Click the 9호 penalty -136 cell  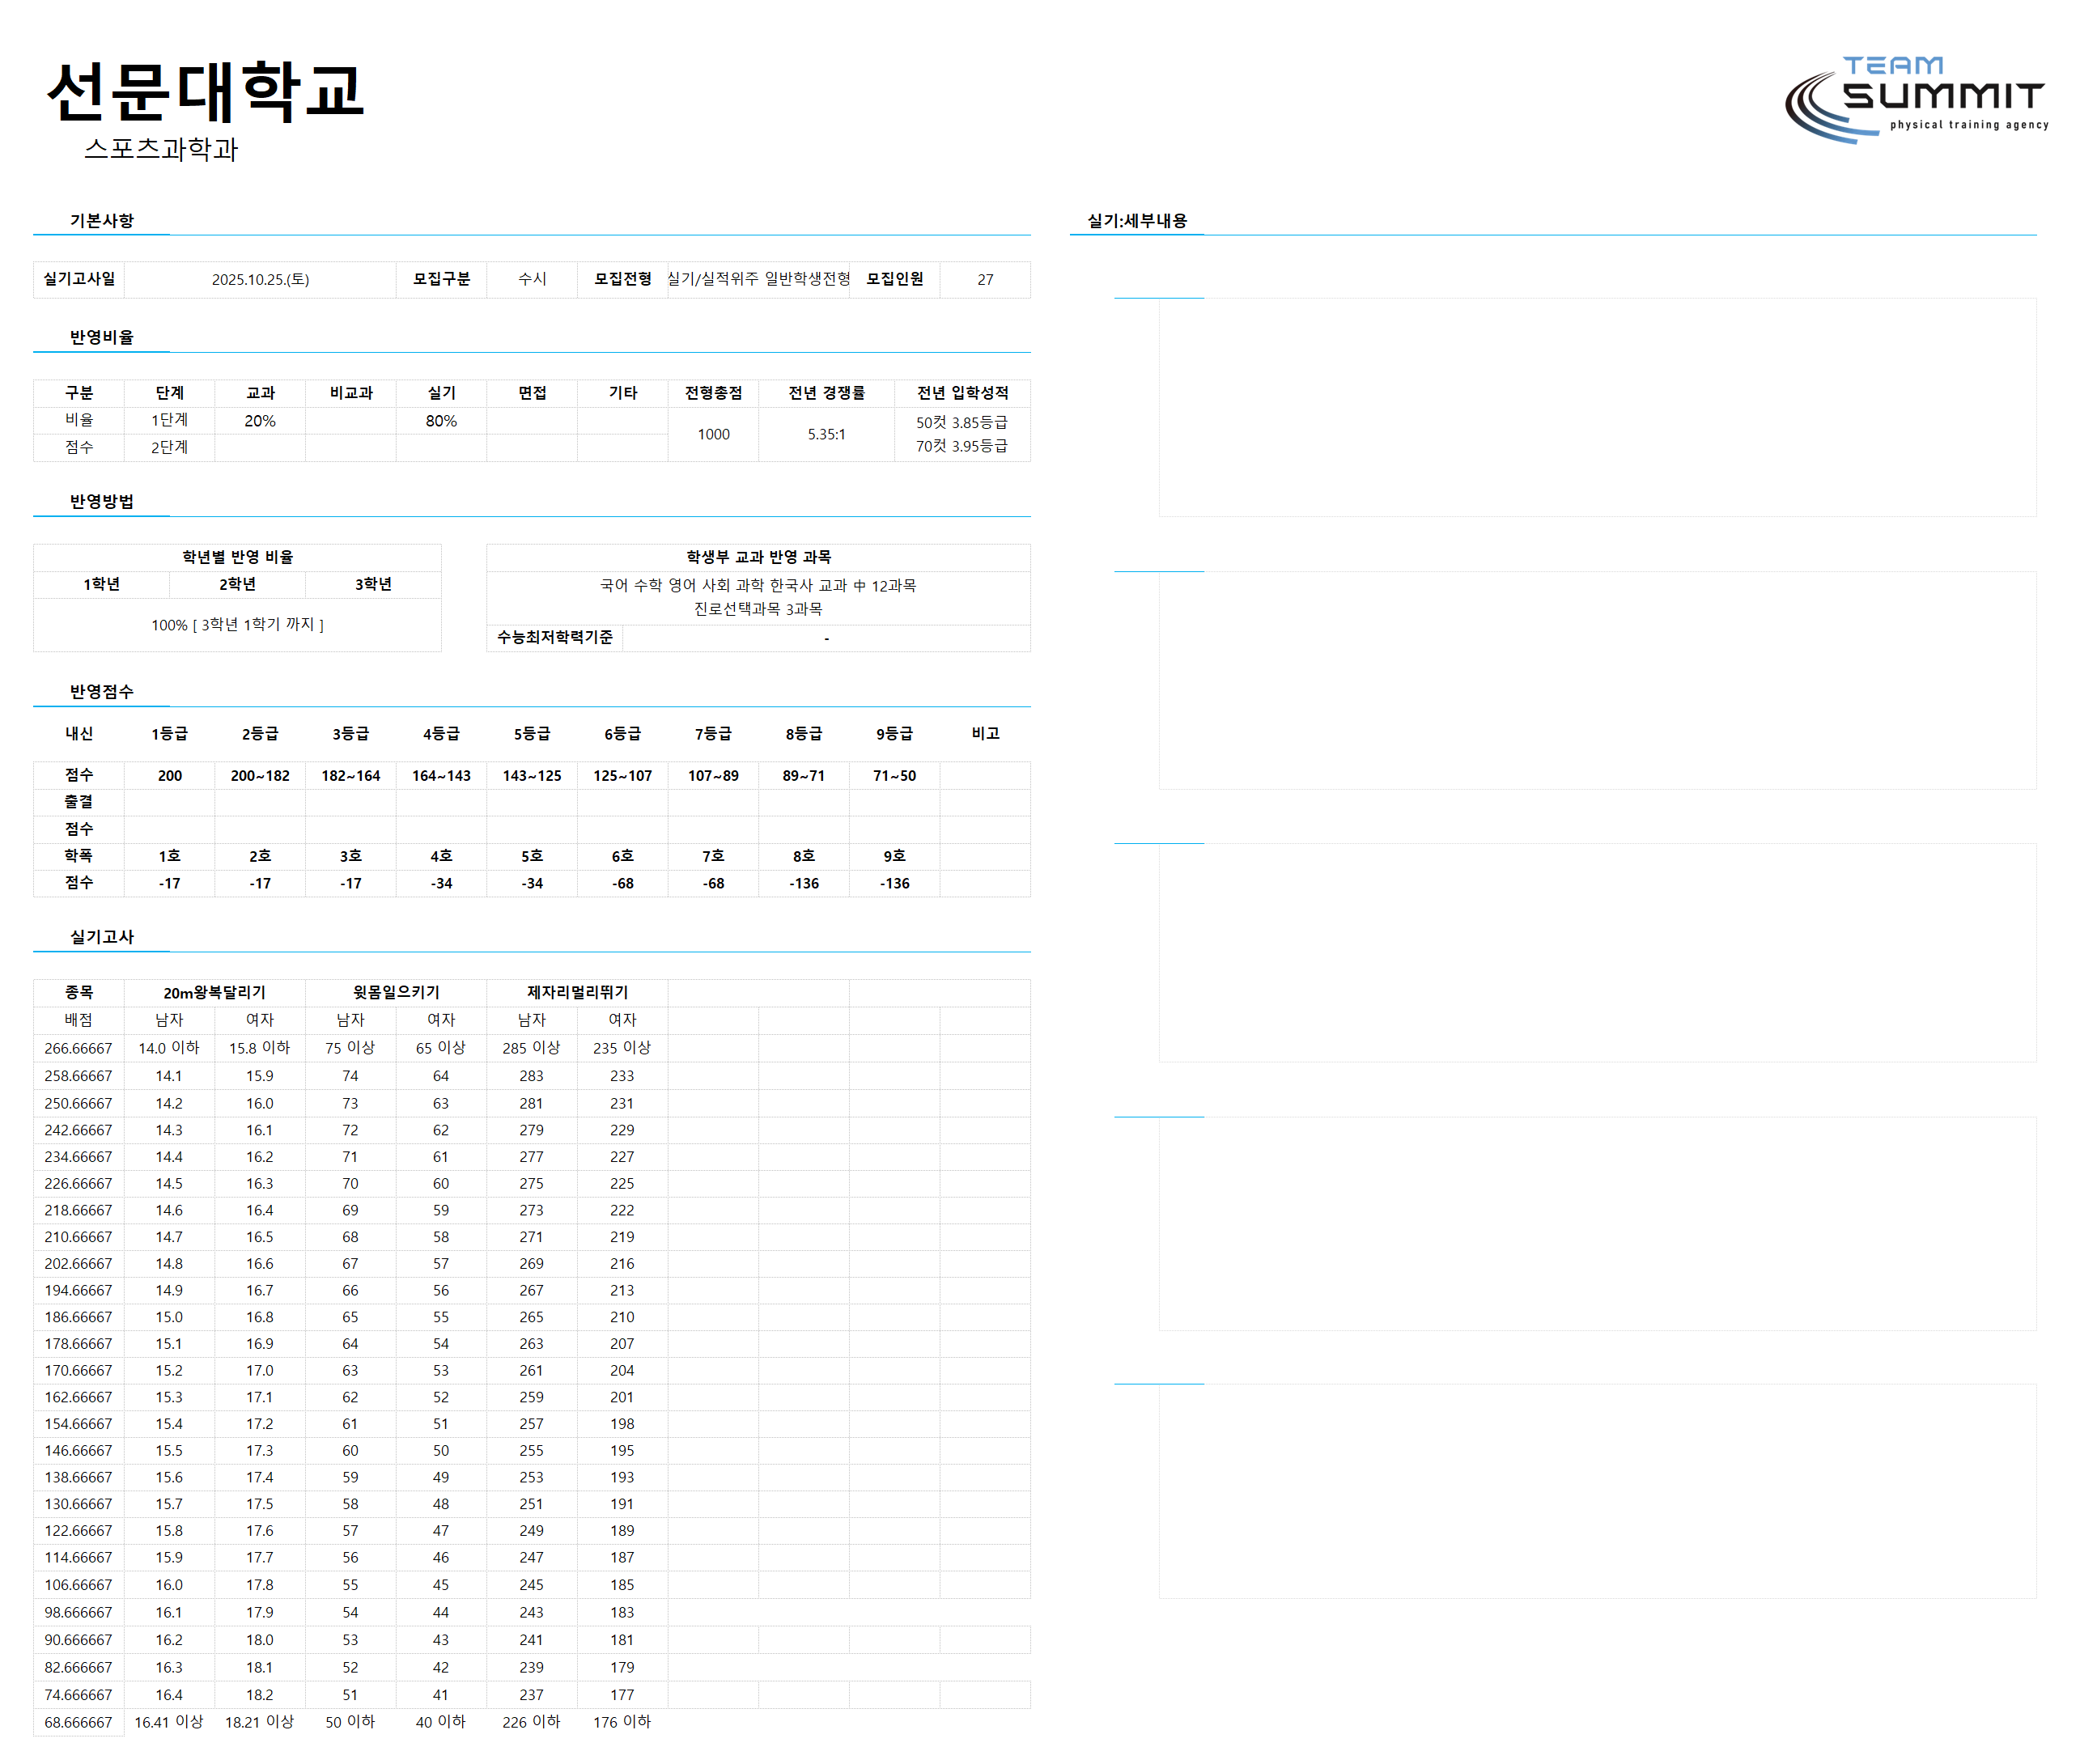coord(894,884)
